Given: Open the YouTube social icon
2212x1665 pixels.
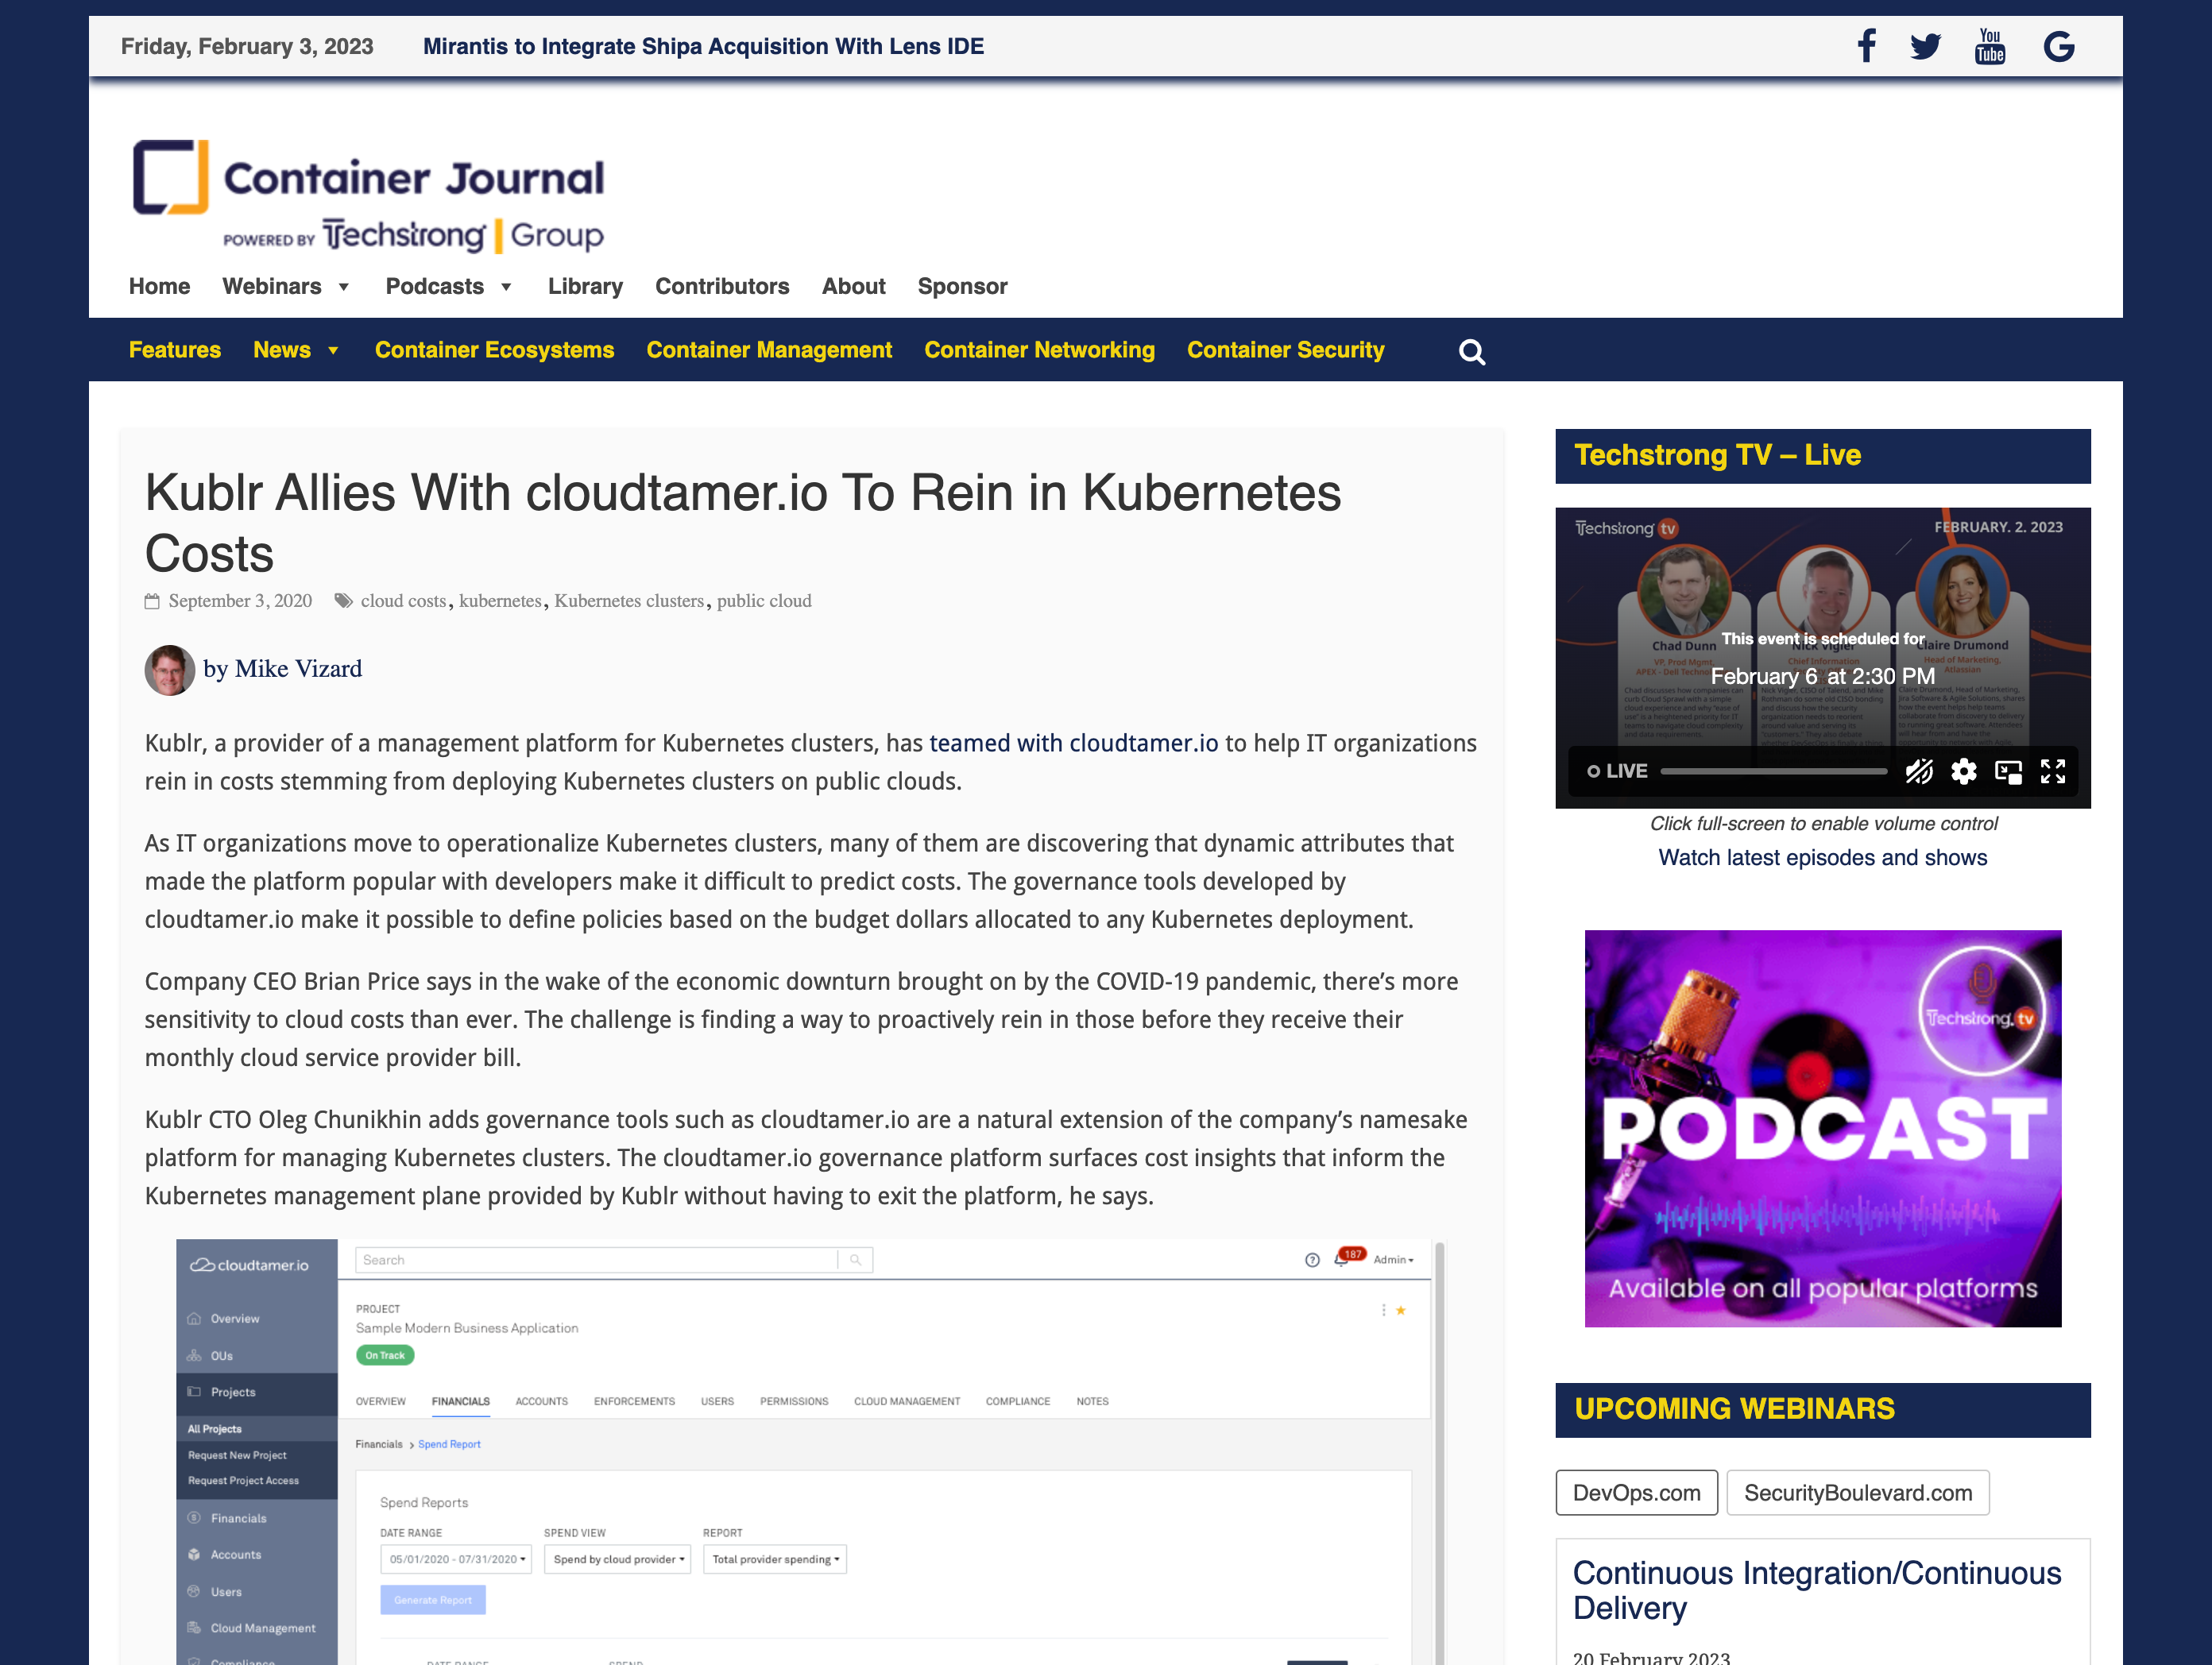Looking at the screenshot, I should 1990,46.
